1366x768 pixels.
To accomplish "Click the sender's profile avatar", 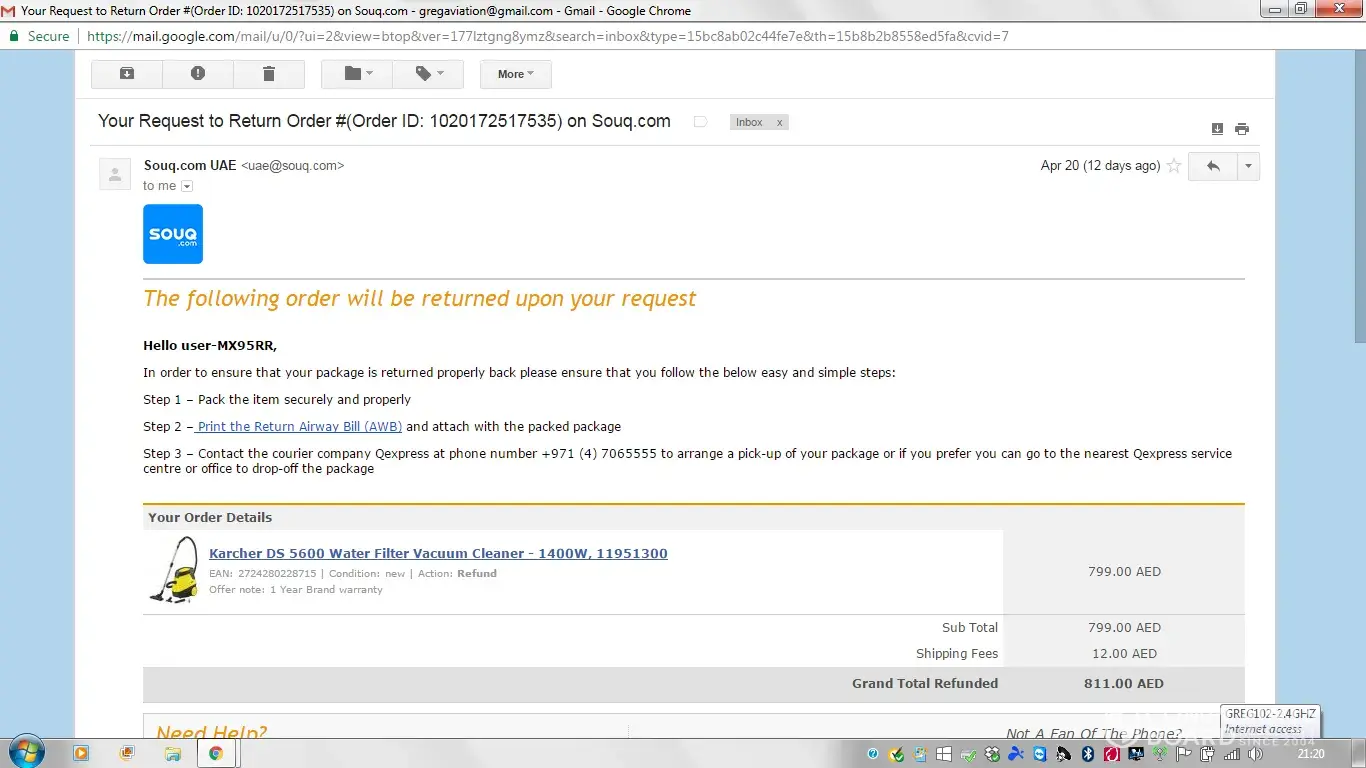I will pyautogui.click(x=115, y=174).
